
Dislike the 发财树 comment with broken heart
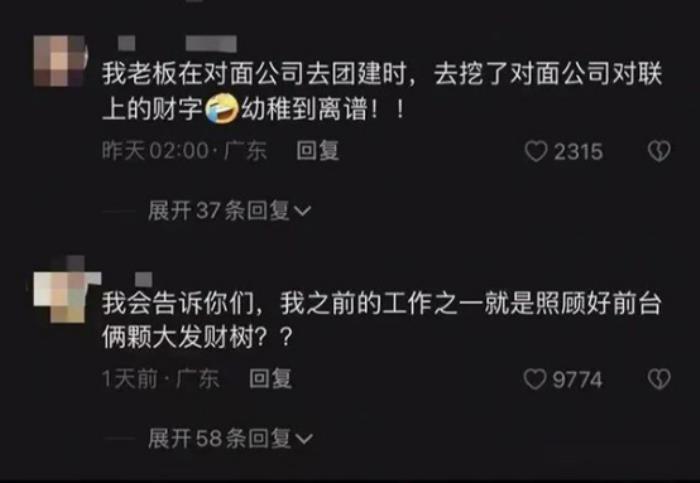(x=659, y=379)
